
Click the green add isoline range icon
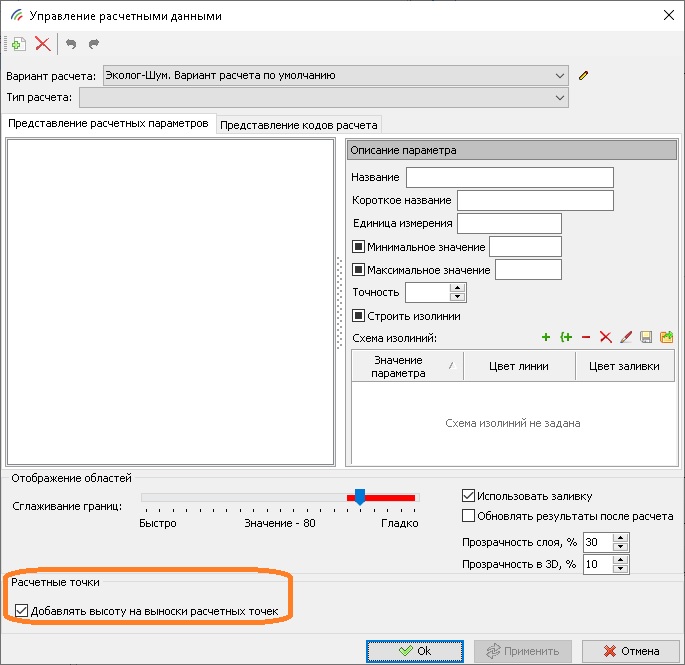point(566,338)
